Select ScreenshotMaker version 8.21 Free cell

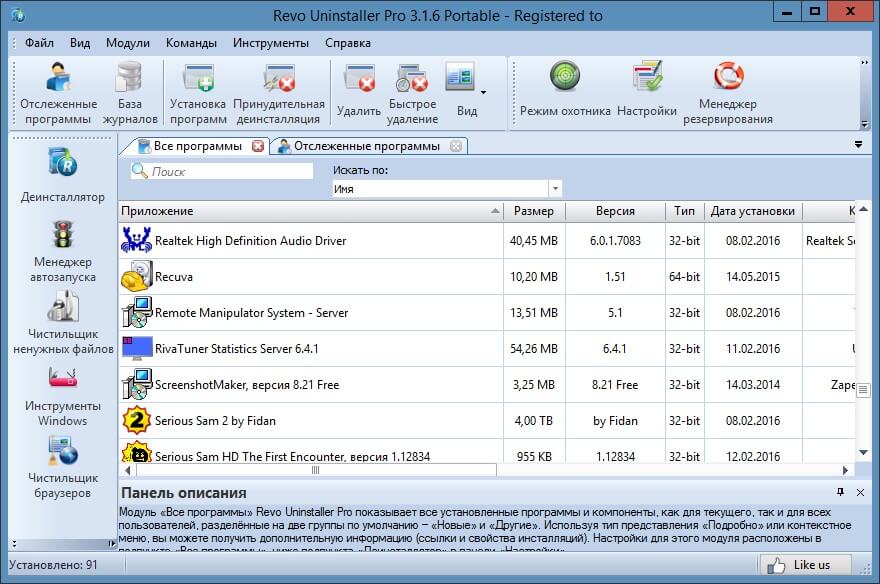pos(615,385)
